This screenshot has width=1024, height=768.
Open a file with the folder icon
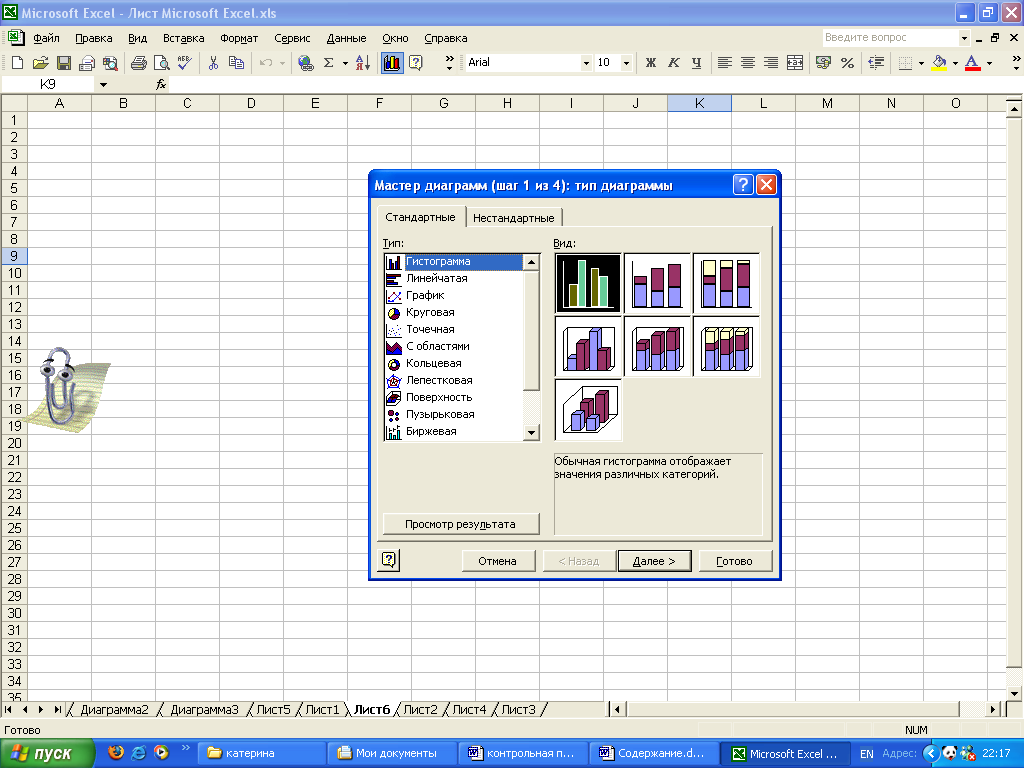click(40, 63)
